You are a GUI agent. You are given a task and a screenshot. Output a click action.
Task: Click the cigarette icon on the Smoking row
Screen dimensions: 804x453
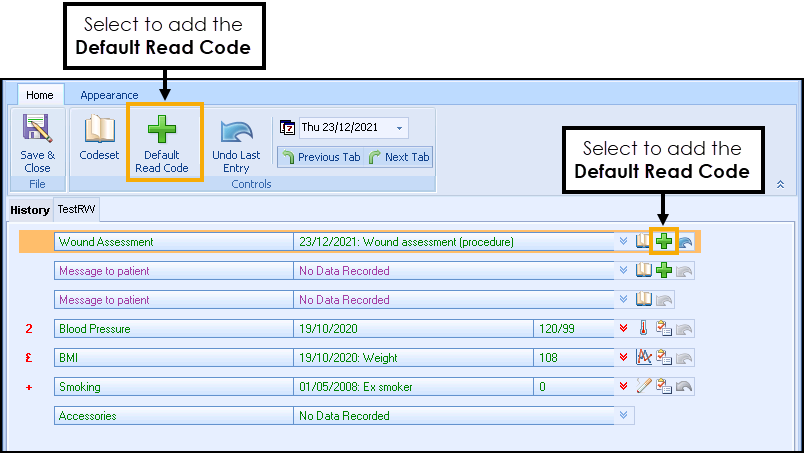tap(644, 386)
